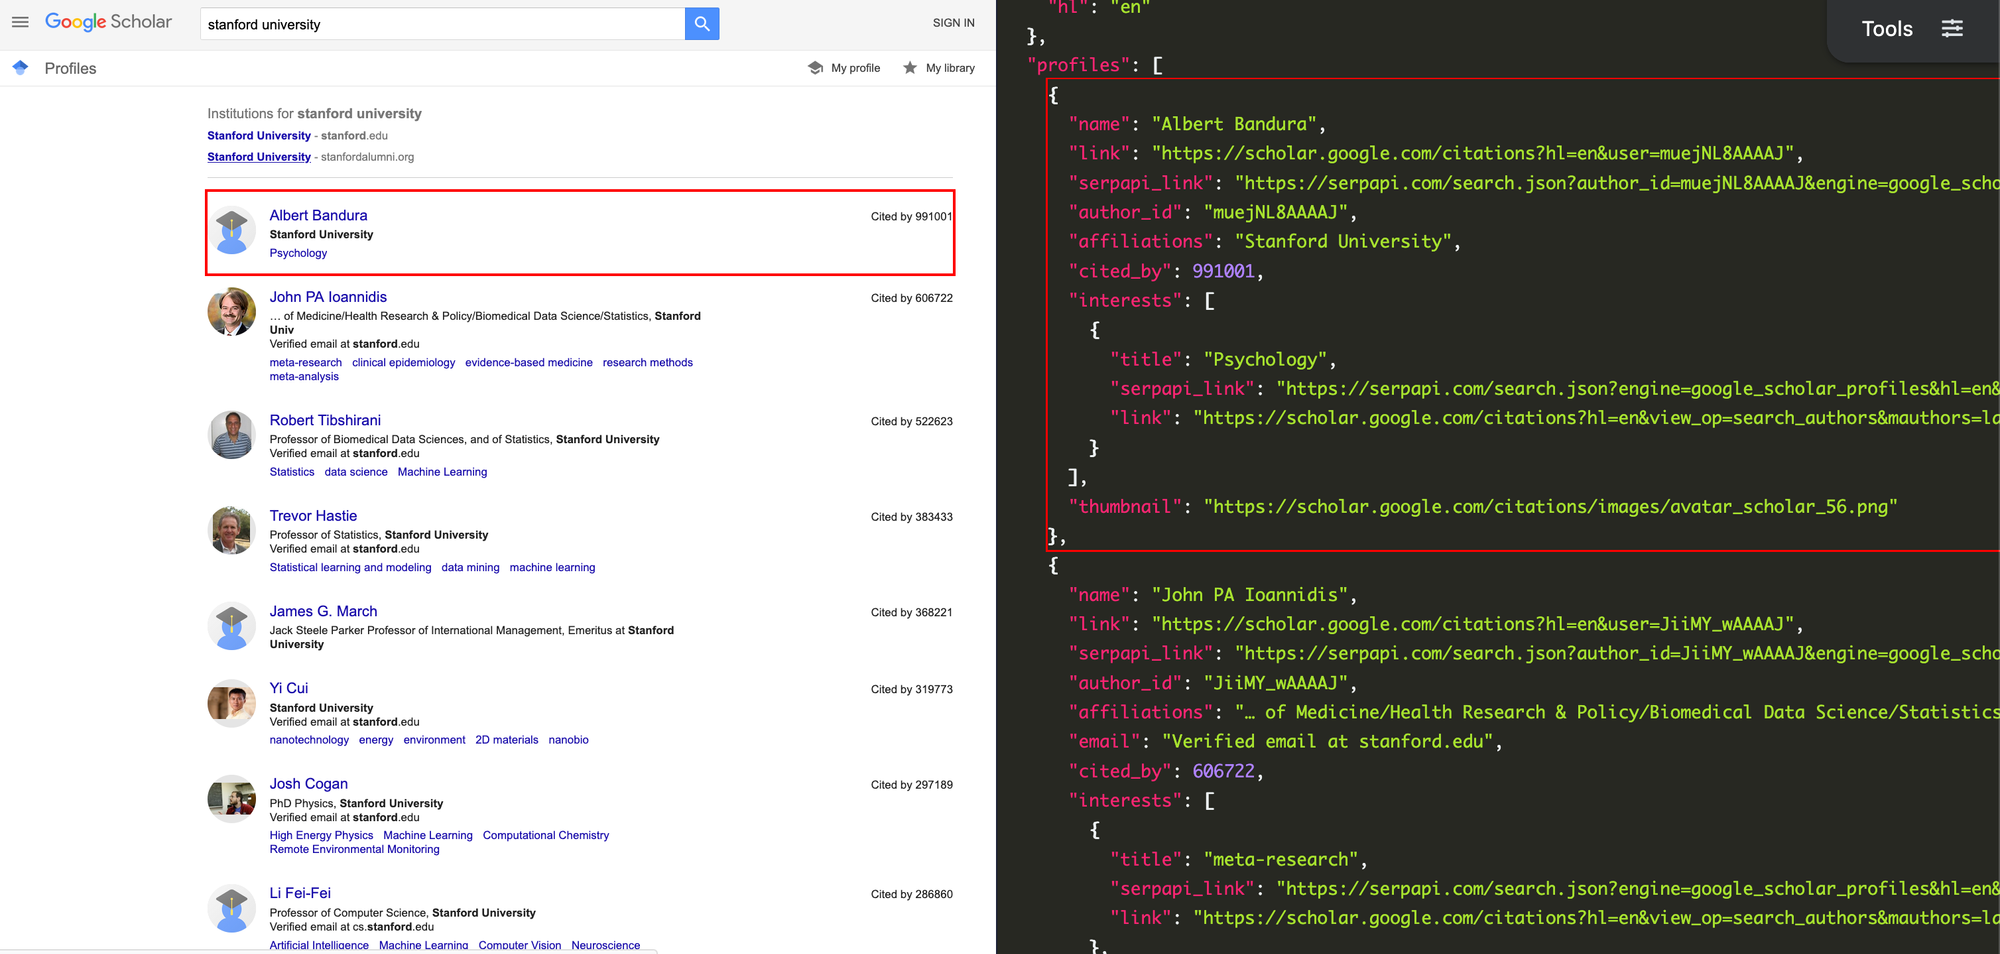Click Cited by 522623 text
The height and width of the screenshot is (954, 2000).
coord(911,422)
